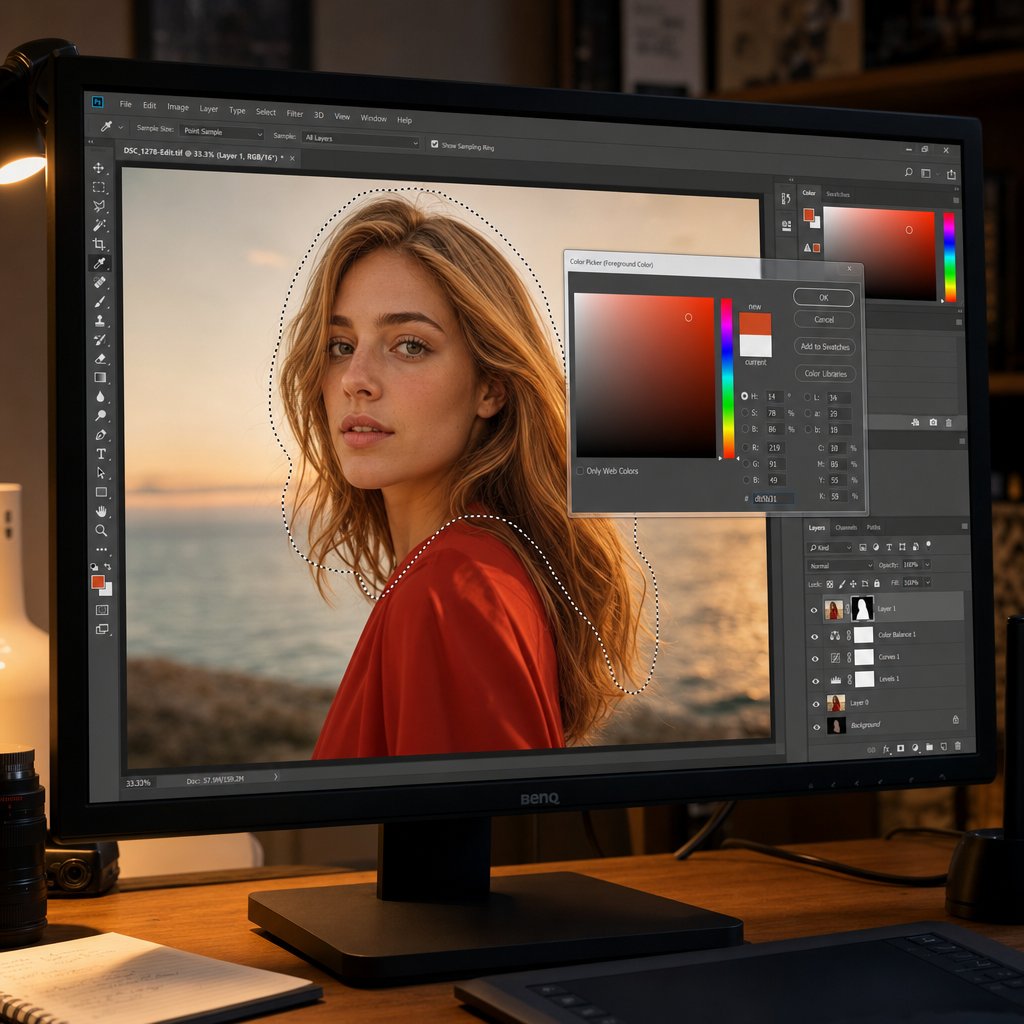Select the Clone Stamp tool

point(100,321)
